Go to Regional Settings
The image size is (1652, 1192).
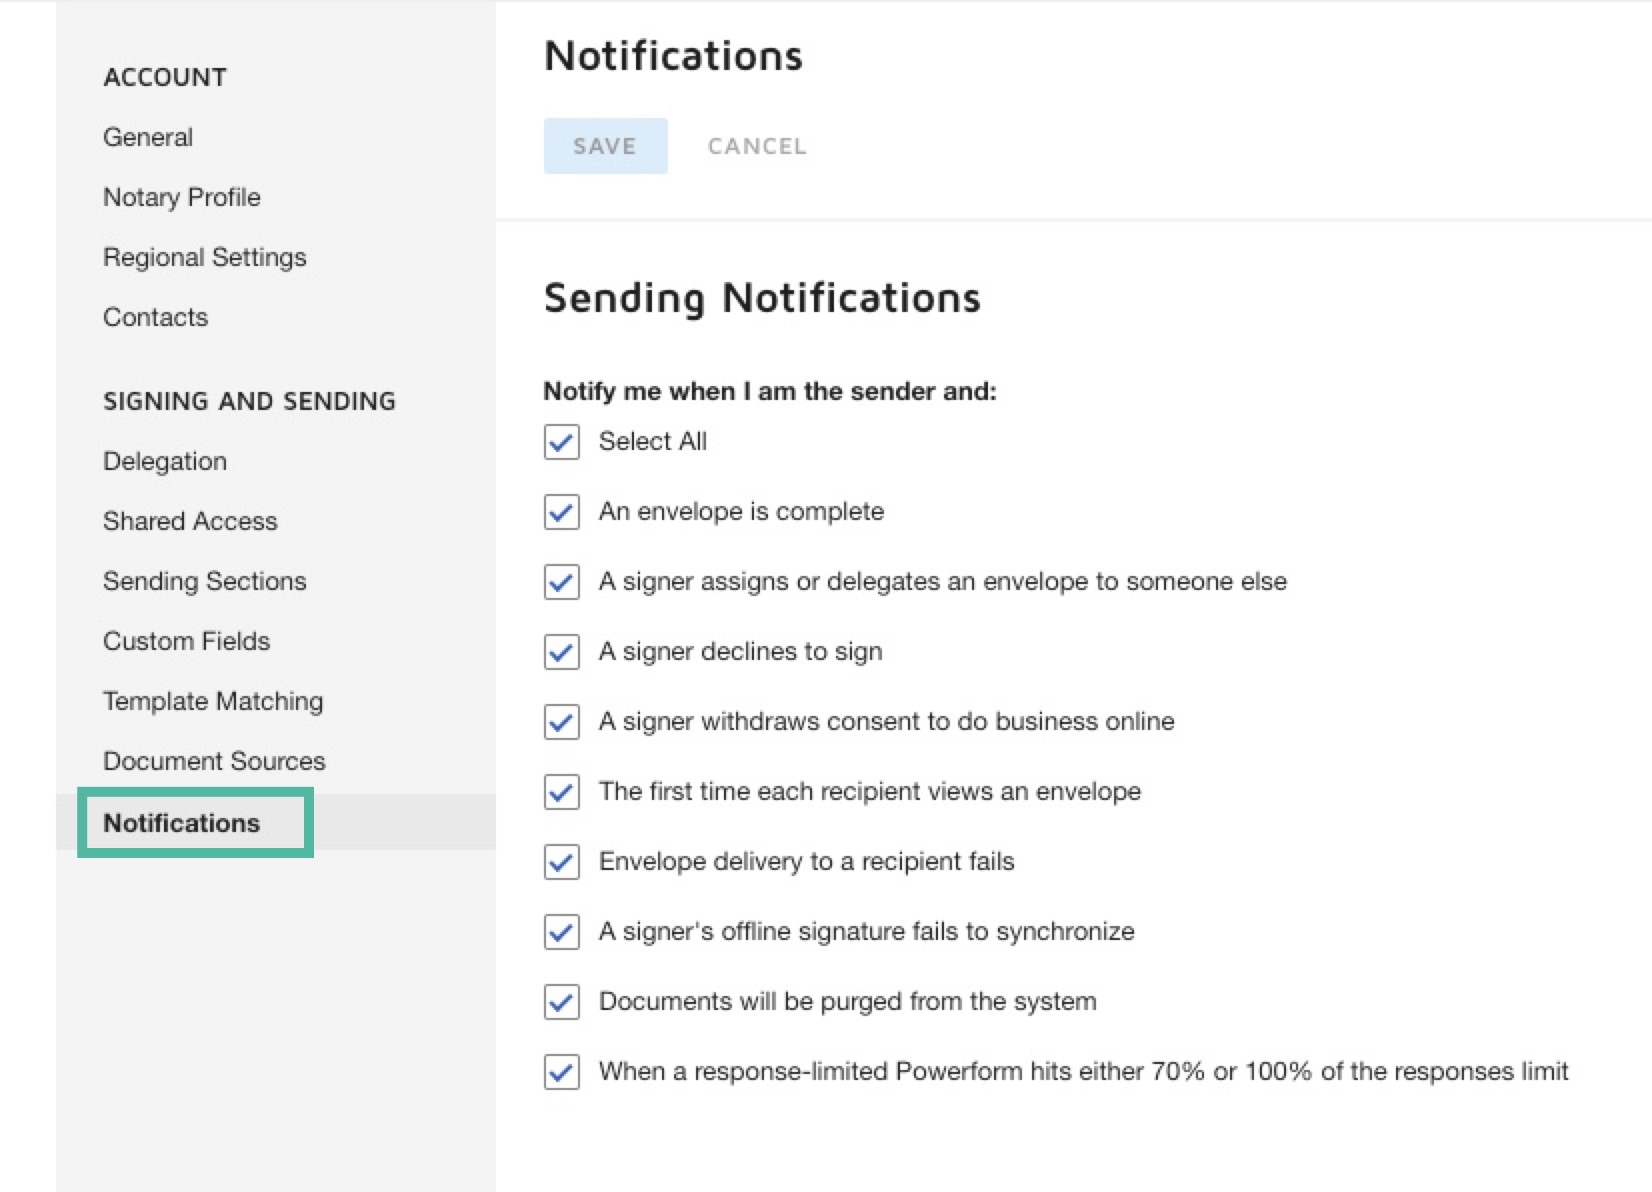tap(205, 257)
